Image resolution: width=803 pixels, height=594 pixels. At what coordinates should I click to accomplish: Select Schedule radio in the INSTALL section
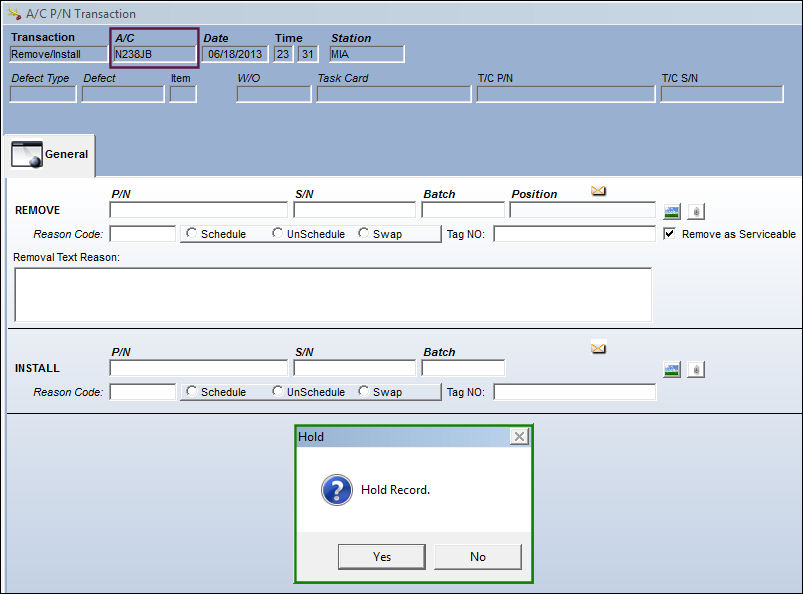coord(192,392)
